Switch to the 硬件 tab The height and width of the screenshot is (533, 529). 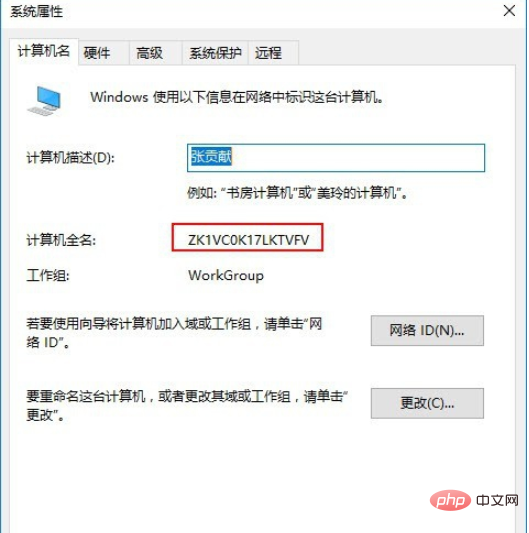[97, 53]
